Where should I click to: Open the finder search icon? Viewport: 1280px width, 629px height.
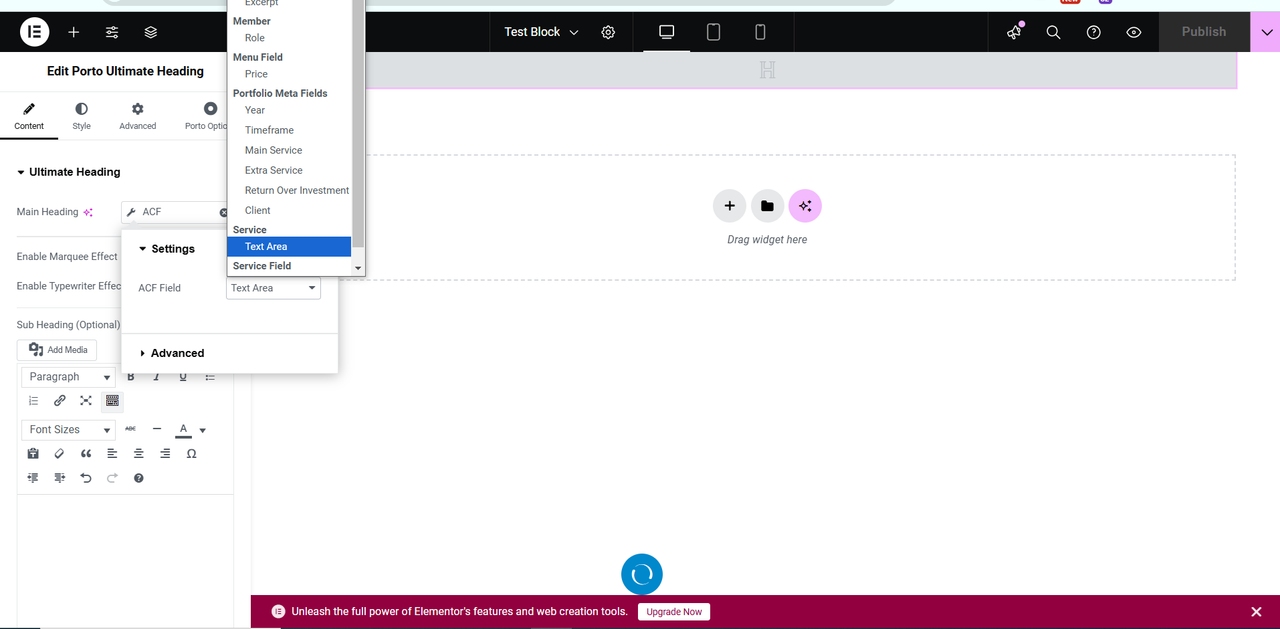pyautogui.click(x=1053, y=32)
